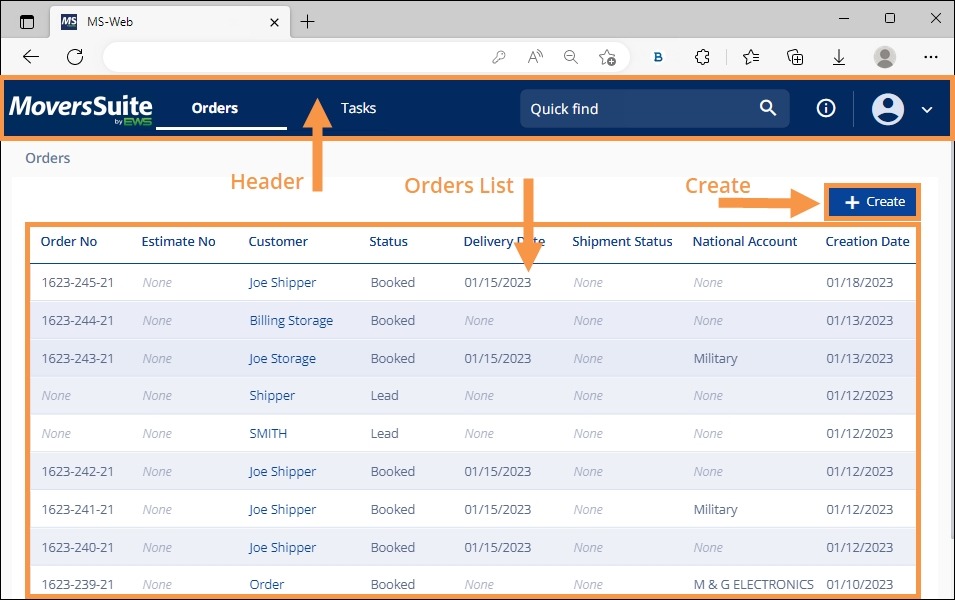Refresh the current page
Image resolution: width=955 pixels, height=600 pixels.
[74, 57]
